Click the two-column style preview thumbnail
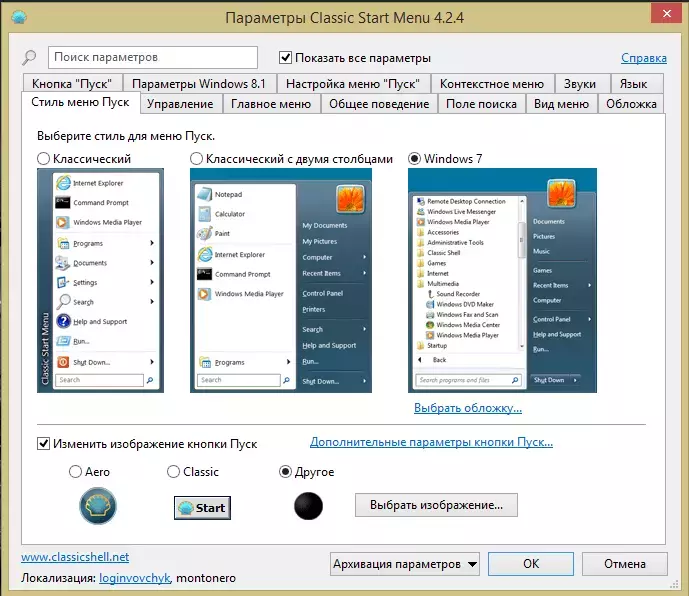Image resolution: width=689 pixels, height=596 pixels. 281,280
